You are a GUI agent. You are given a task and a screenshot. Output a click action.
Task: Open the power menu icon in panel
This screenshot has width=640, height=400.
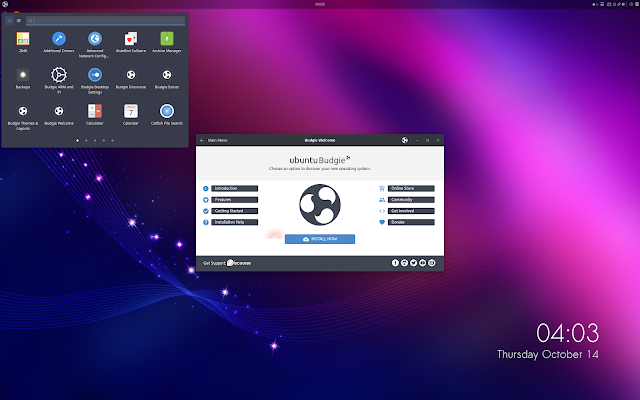pyautogui.click(x=631, y=4)
